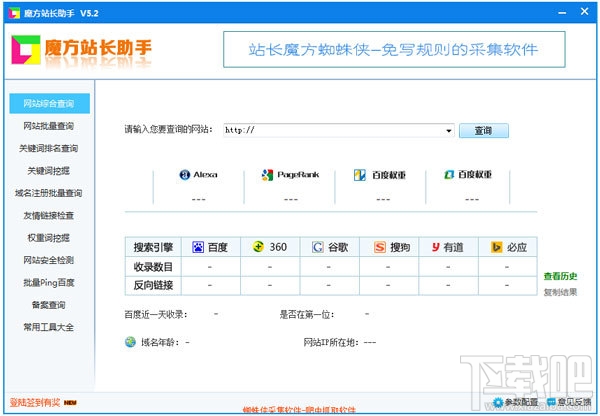Click the 反向链接 row label

pos(153,285)
